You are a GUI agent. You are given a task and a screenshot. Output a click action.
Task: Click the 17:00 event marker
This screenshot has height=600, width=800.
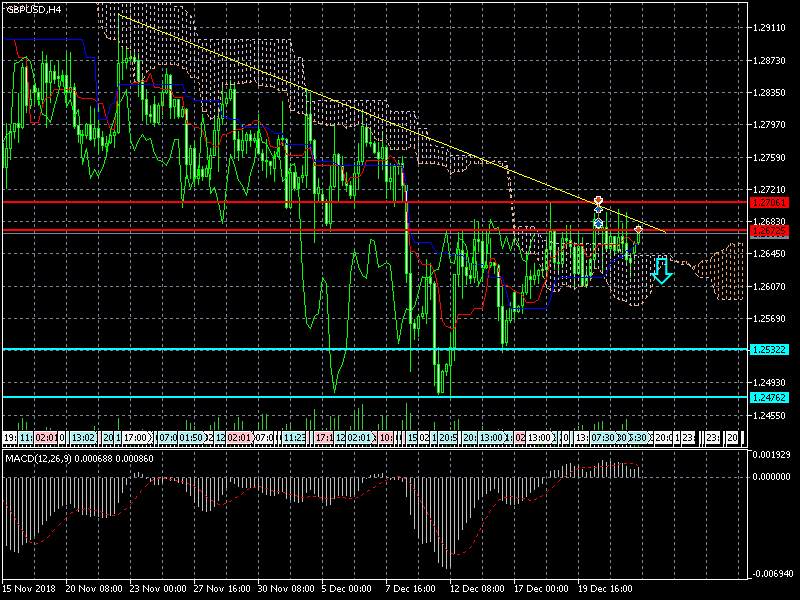click(137, 438)
